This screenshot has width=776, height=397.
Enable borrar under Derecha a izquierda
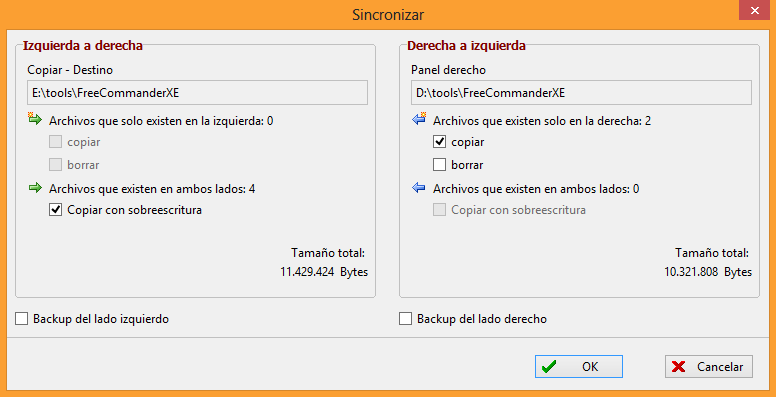(x=439, y=165)
